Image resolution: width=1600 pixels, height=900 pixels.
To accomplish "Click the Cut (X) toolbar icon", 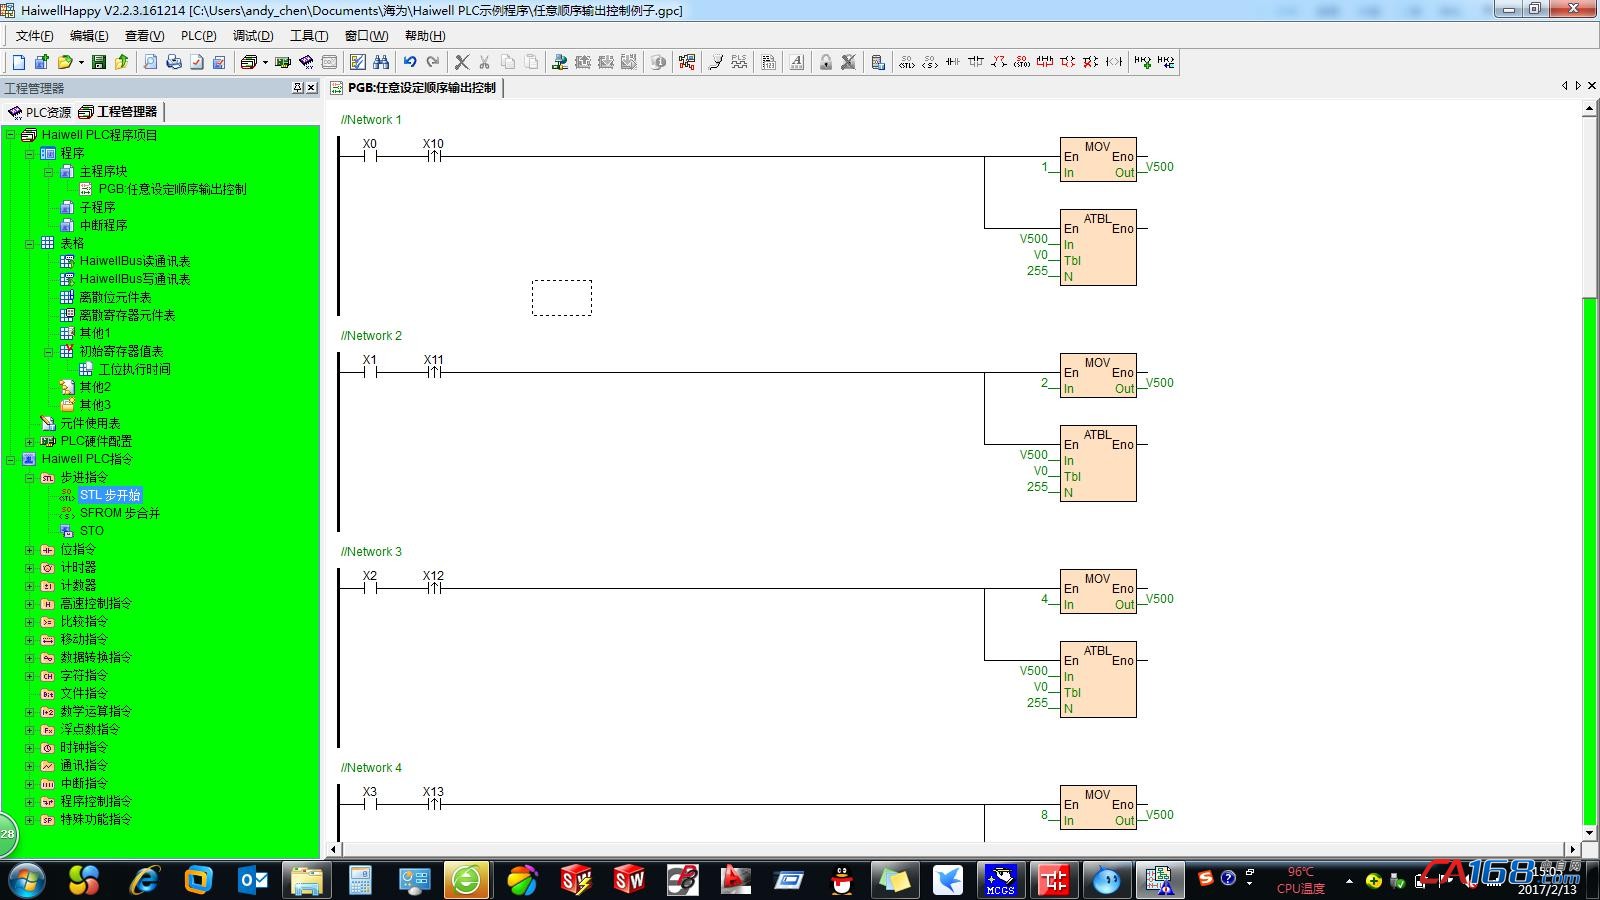I will [x=462, y=62].
